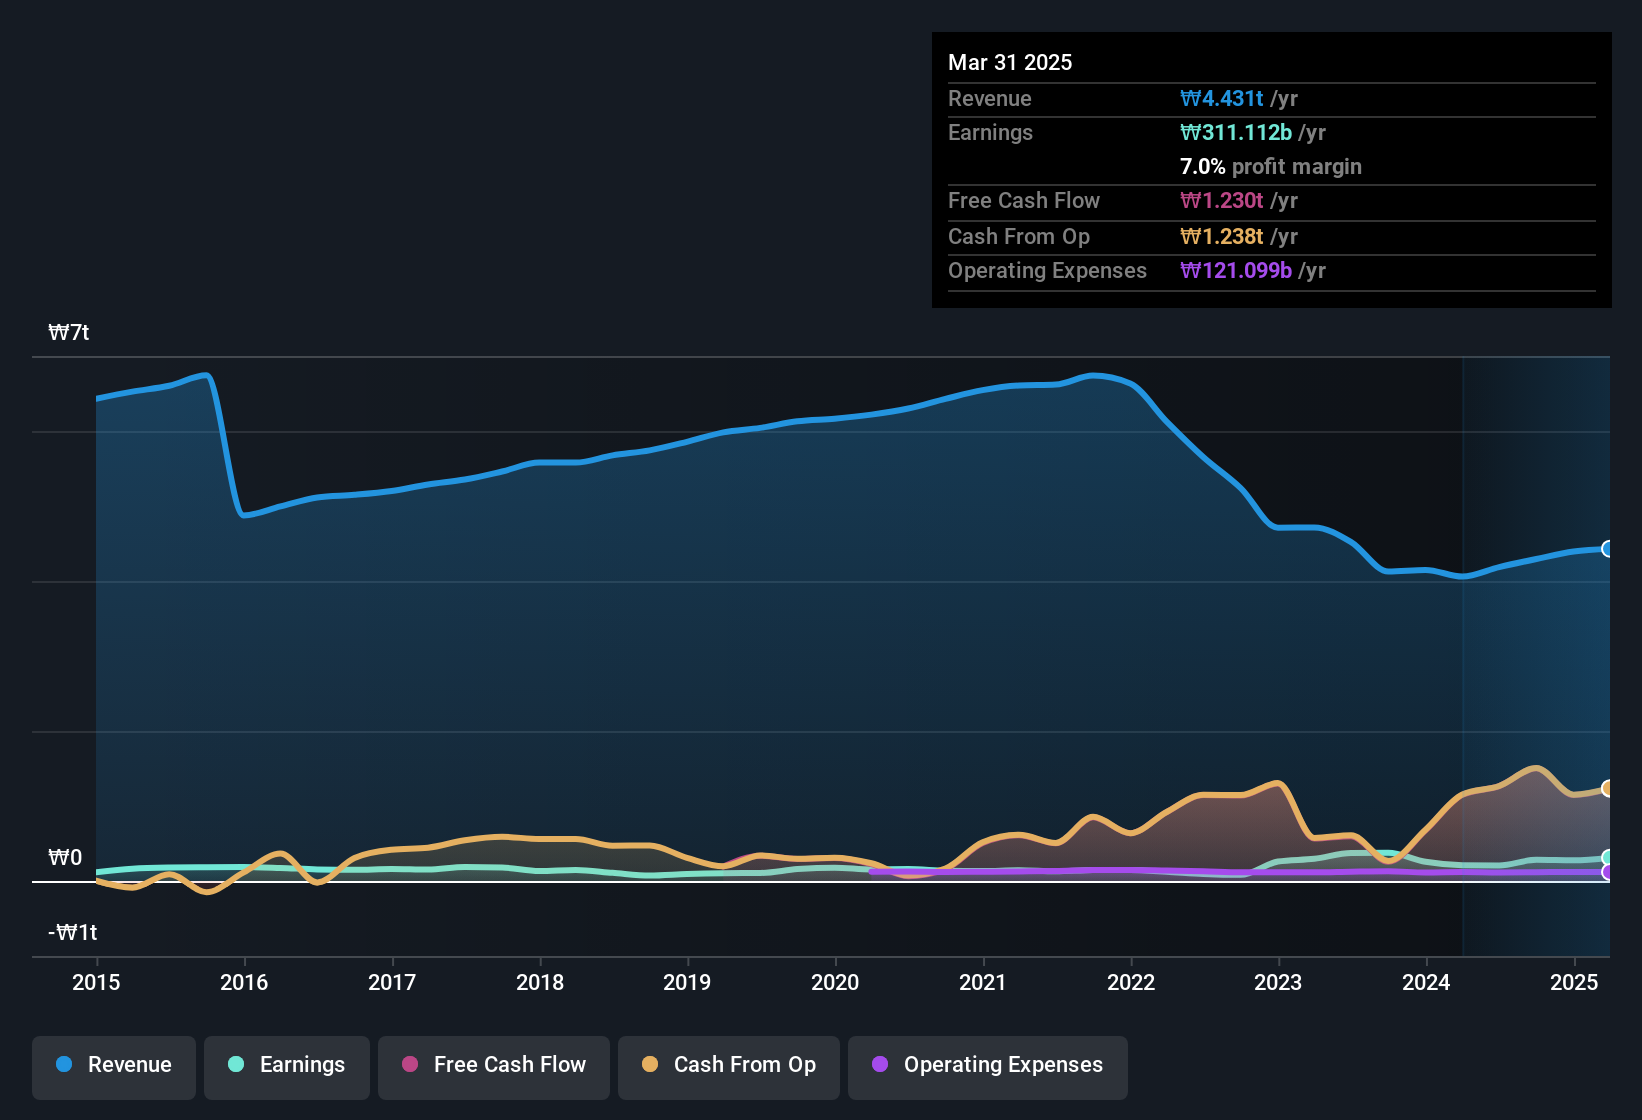Click the purple Operating Expenses legend dot
The width and height of the screenshot is (1642, 1120).
point(879,1065)
